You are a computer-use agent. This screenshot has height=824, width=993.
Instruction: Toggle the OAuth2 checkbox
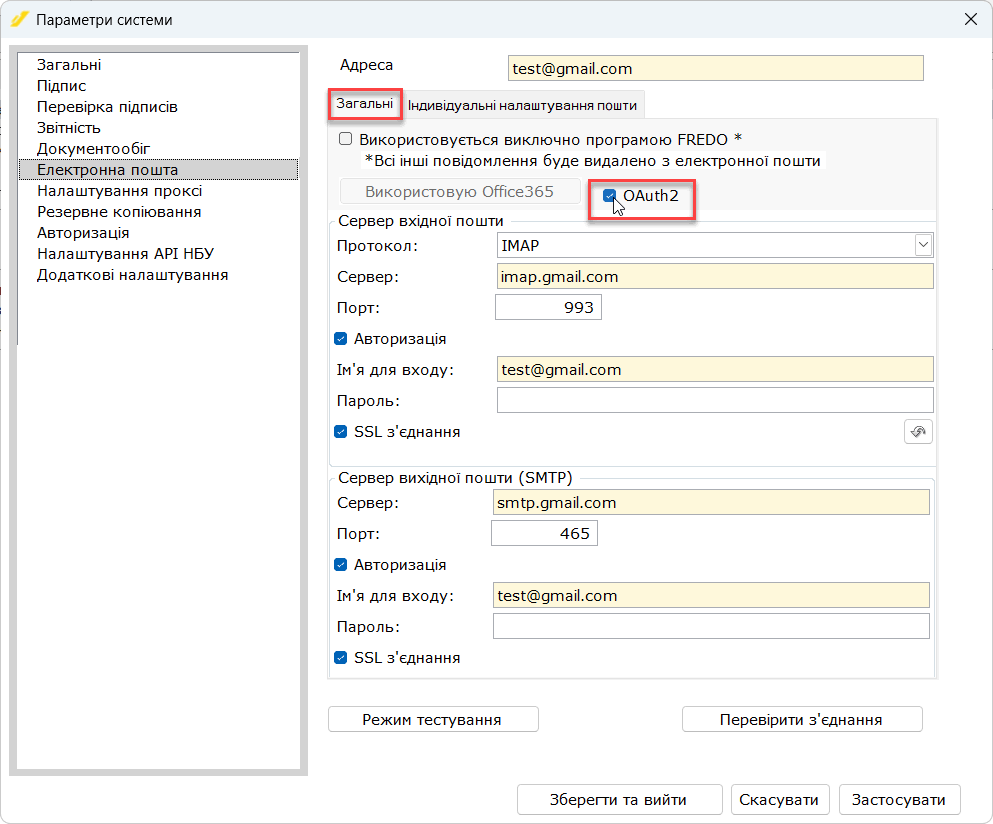click(609, 196)
